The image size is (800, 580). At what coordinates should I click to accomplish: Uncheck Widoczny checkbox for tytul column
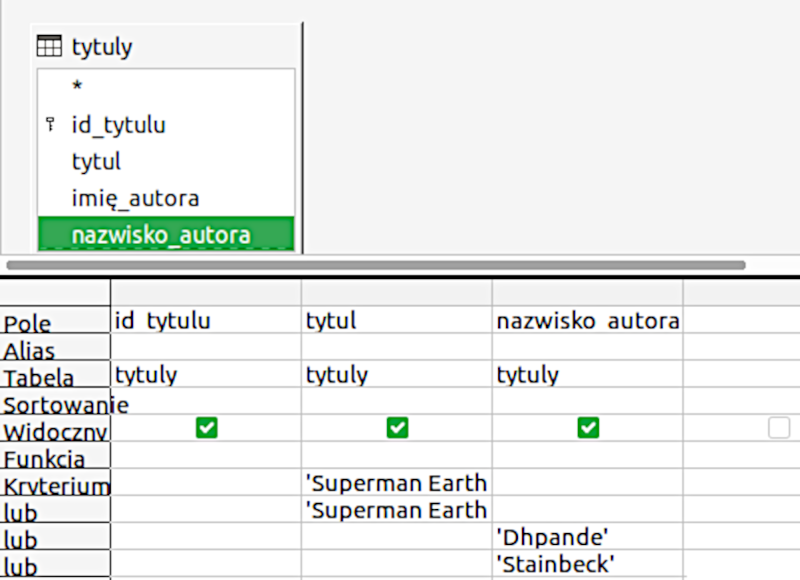click(x=397, y=428)
